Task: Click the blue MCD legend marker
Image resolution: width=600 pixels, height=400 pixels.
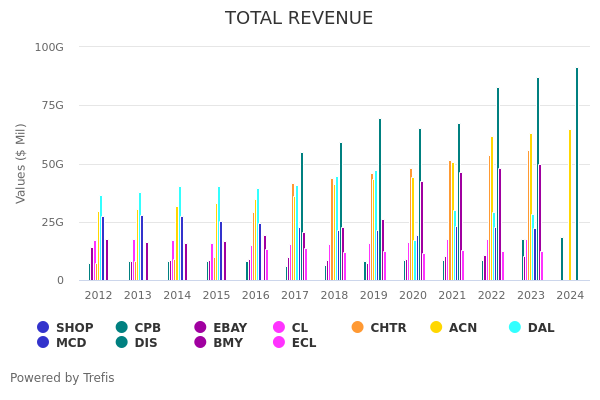Action: point(43,343)
